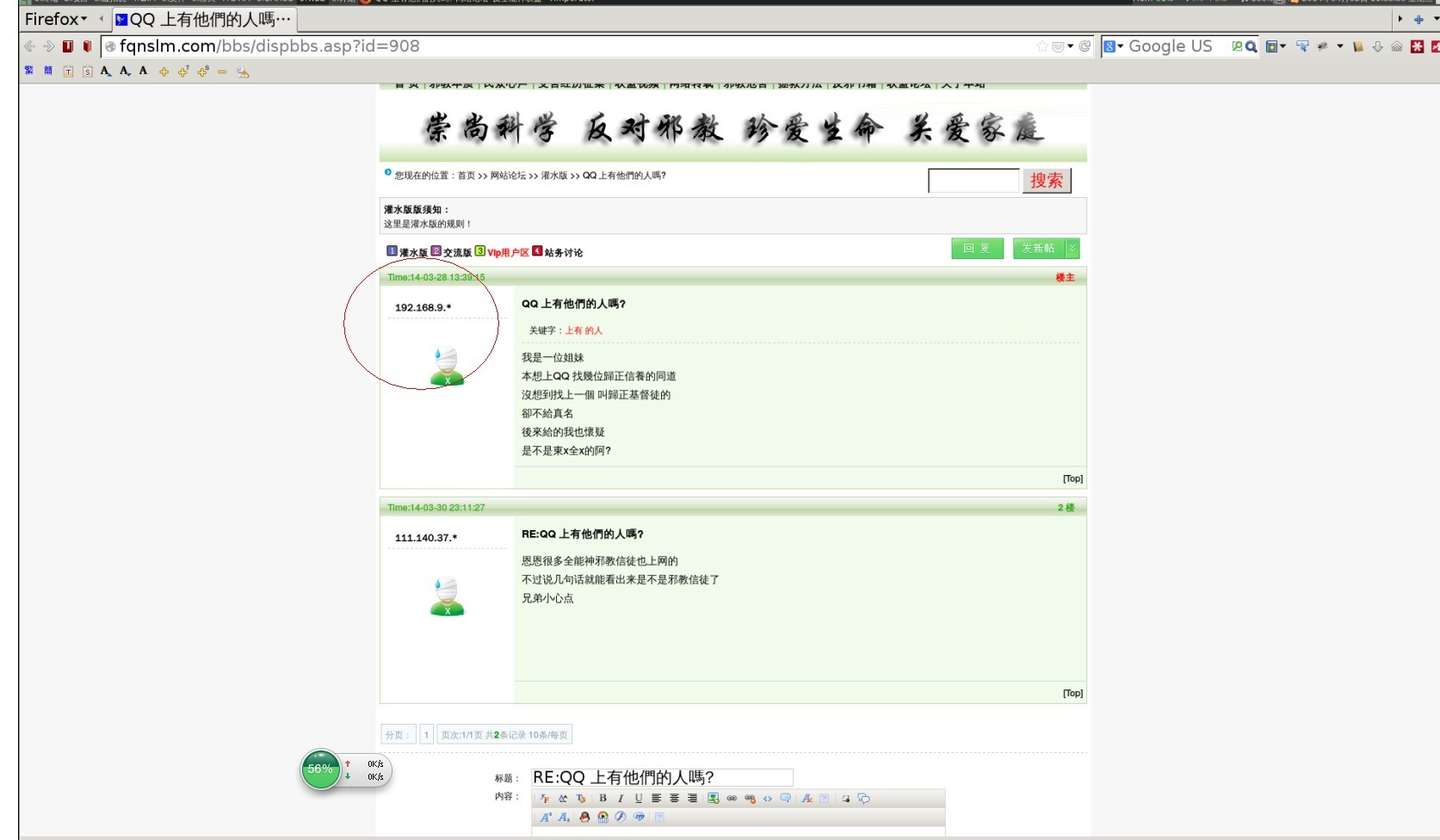1440x840 pixels.
Task: Open the address bar history dropdown arrow
Action: click(1070, 46)
